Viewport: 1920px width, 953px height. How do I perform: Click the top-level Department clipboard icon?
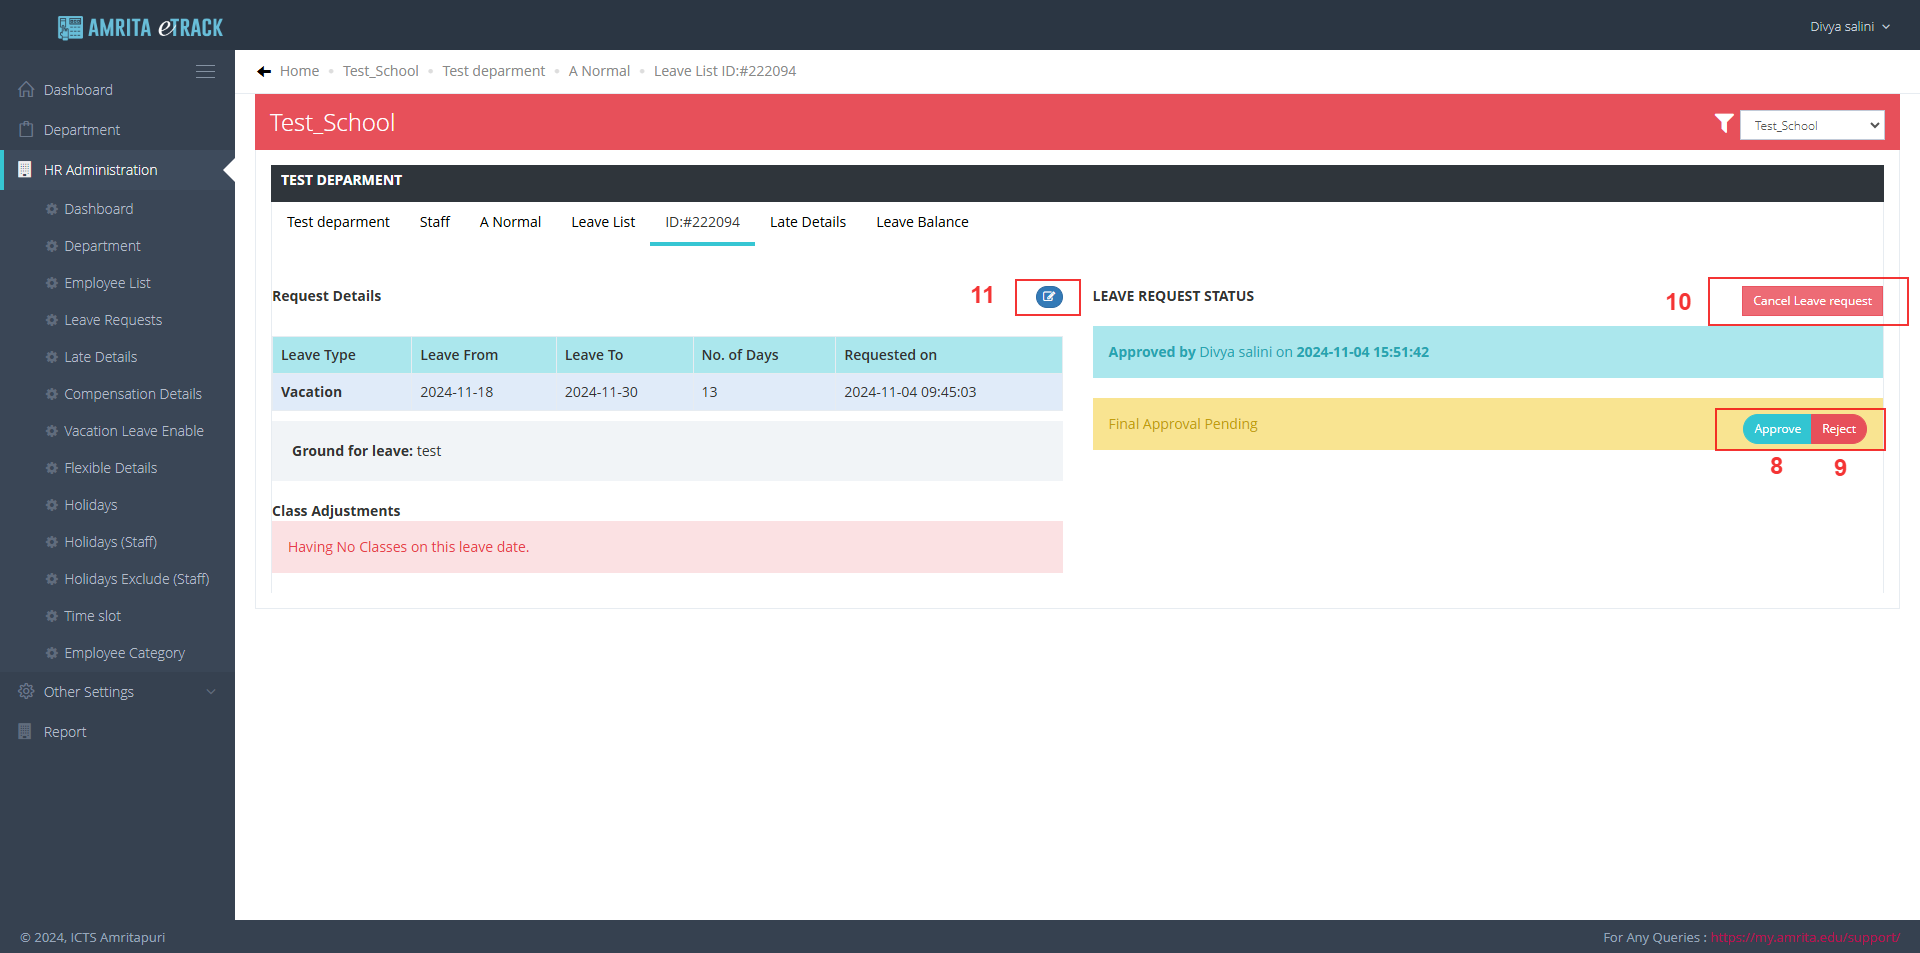(27, 130)
